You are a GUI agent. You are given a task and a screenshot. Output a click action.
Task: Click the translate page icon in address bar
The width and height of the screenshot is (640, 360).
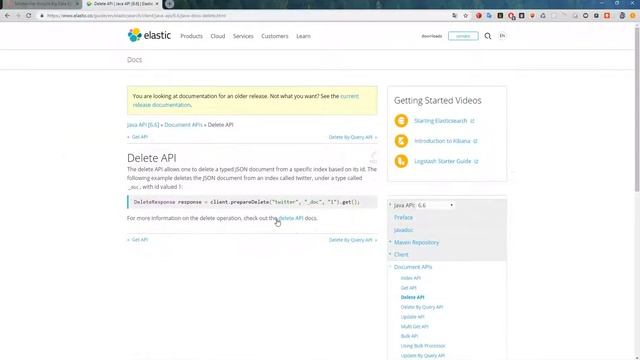pyautogui.click(x=455, y=16)
